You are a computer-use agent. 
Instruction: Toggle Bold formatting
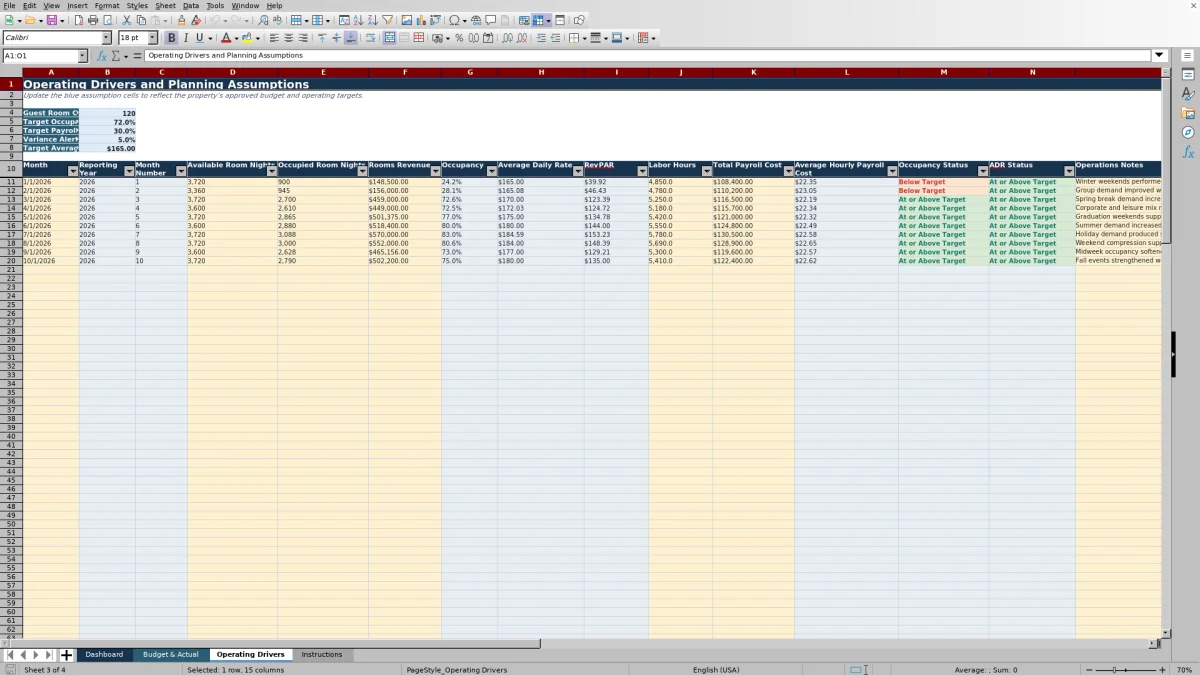click(171, 38)
